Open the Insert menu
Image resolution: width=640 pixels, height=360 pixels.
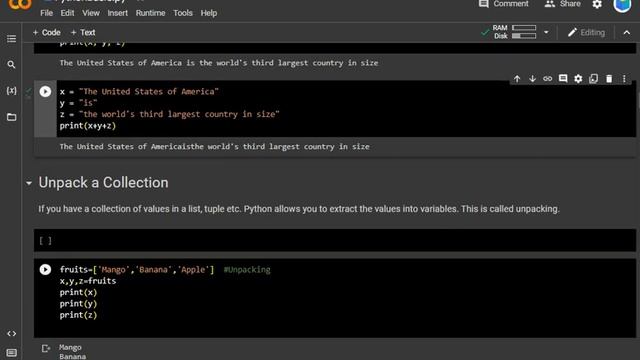pos(118,13)
